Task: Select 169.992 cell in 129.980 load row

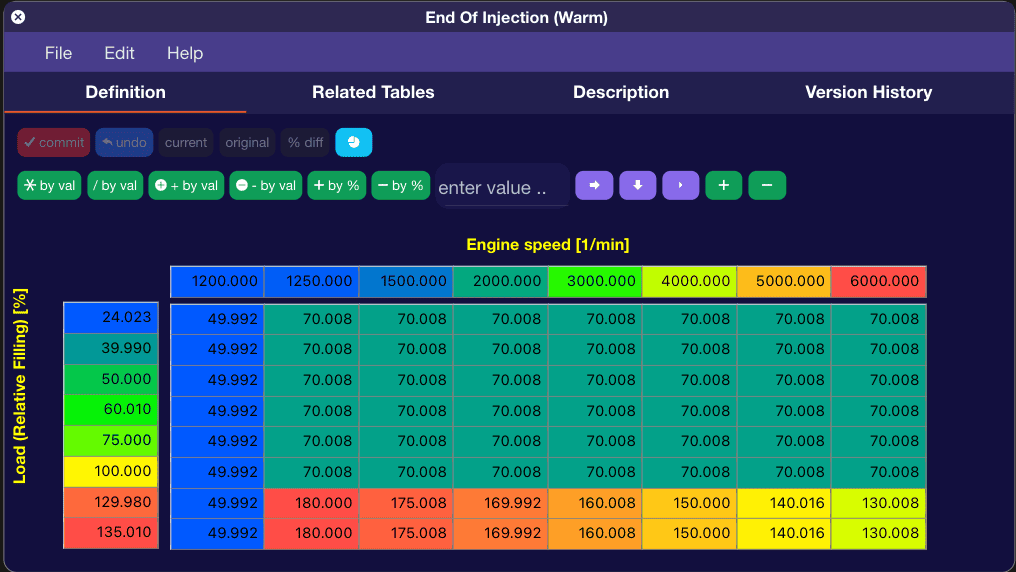Action: pyautogui.click(x=501, y=503)
